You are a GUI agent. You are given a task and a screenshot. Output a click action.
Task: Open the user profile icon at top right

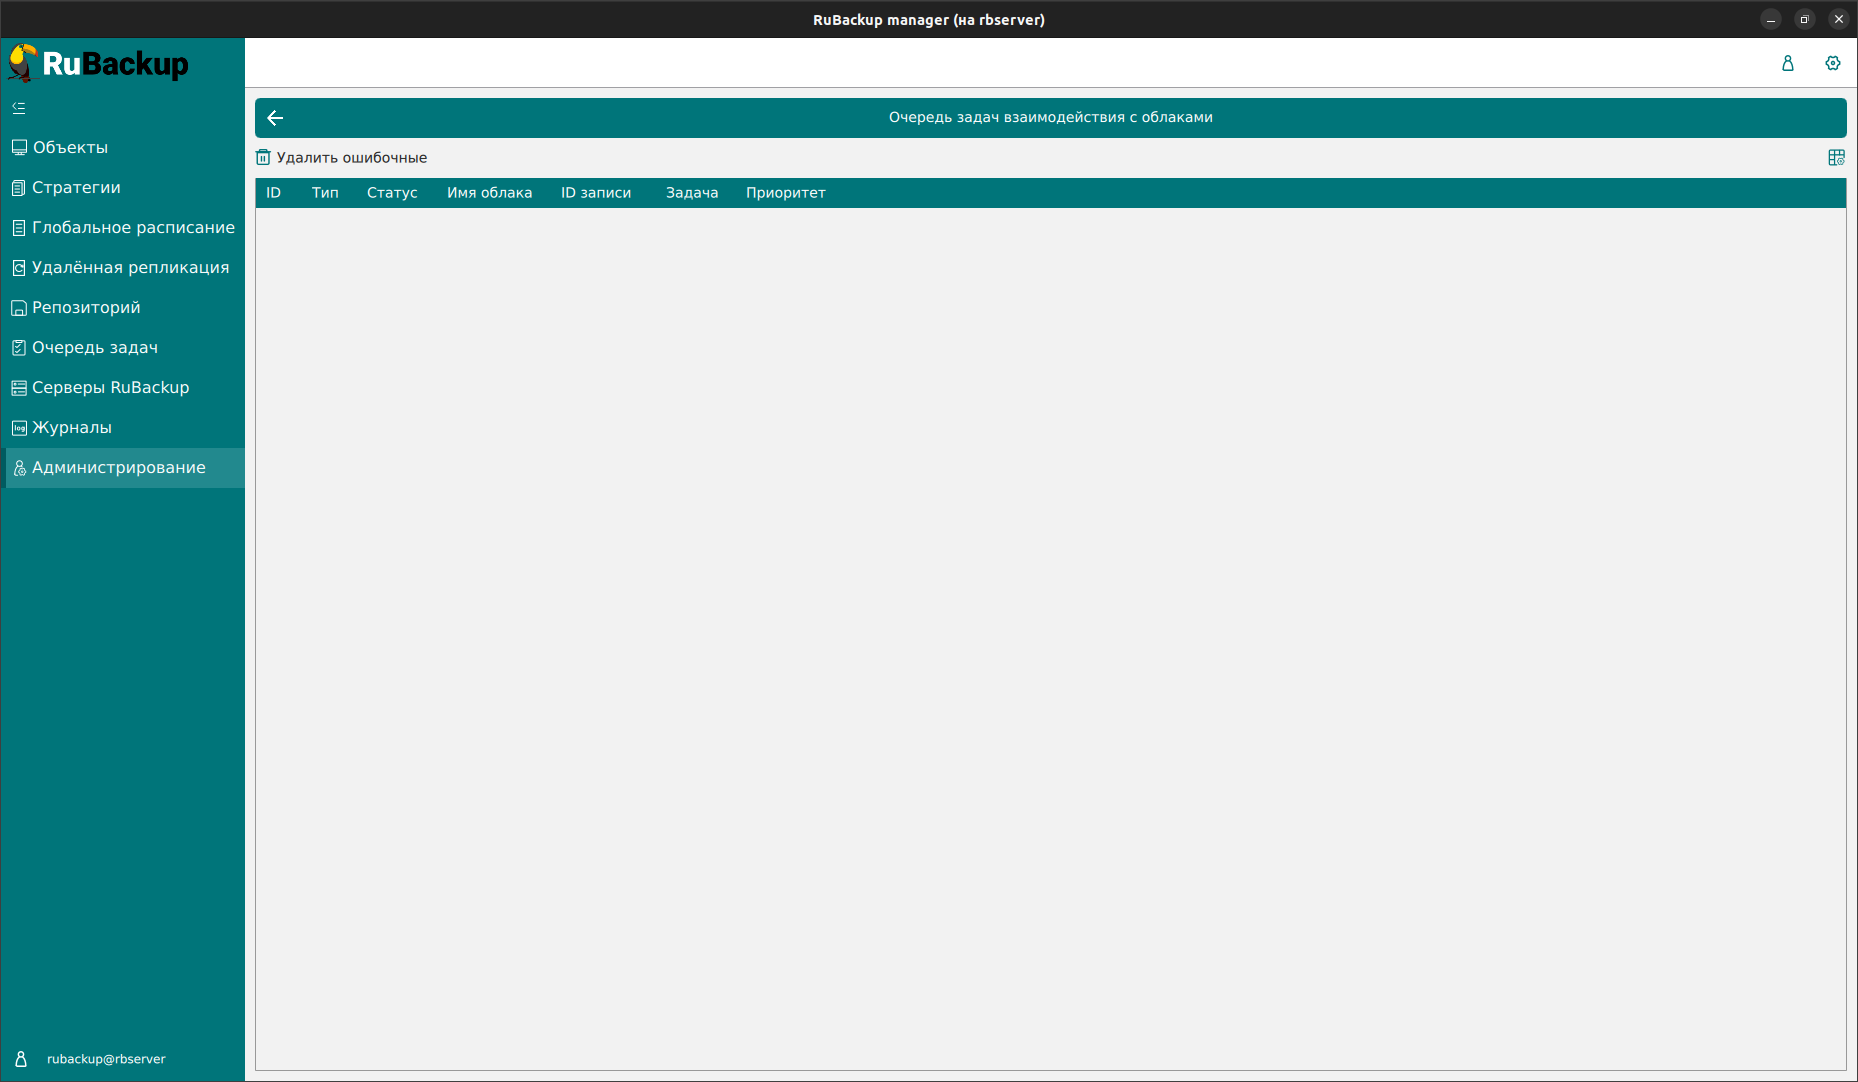pyautogui.click(x=1787, y=63)
